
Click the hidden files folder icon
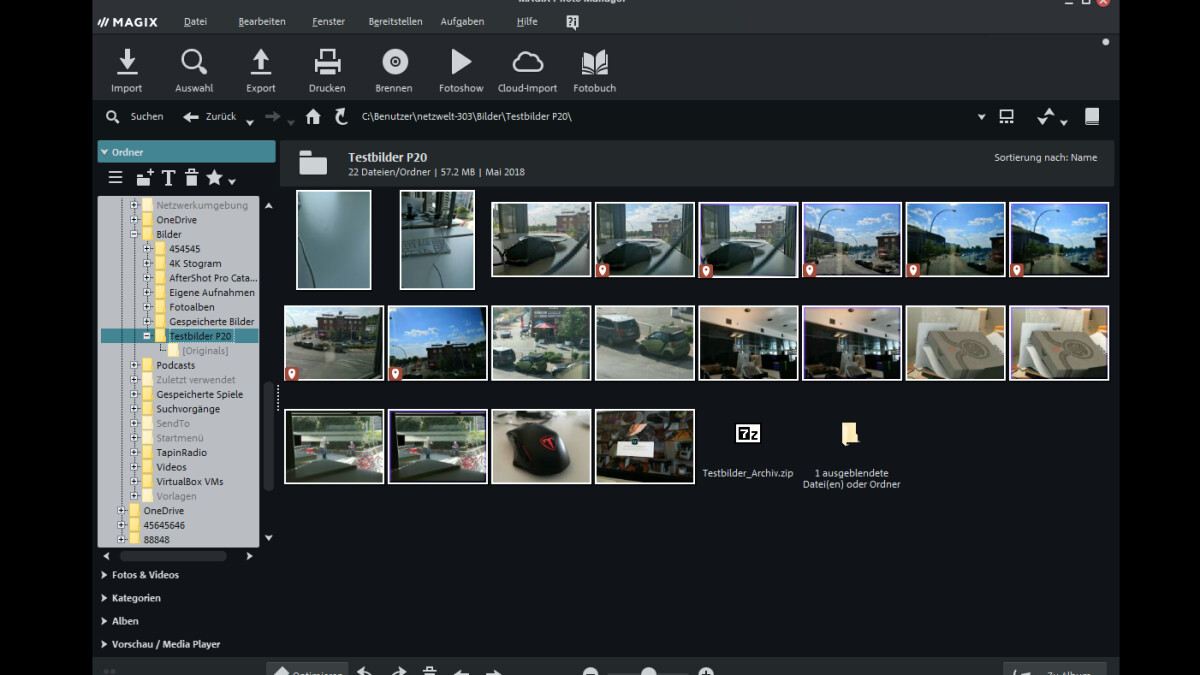click(850, 433)
